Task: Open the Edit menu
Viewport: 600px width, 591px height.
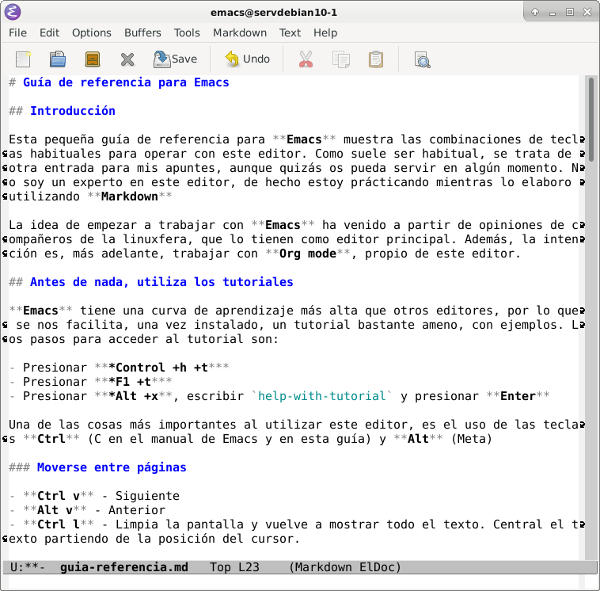Action: pyautogui.click(x=49, y=33)
